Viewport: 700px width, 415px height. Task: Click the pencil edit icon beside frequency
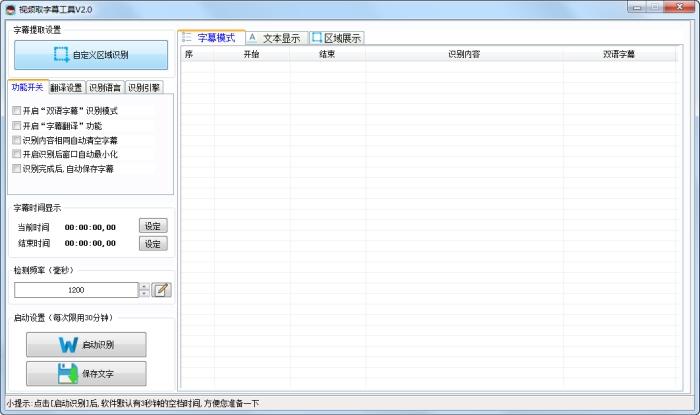[161, 290]
